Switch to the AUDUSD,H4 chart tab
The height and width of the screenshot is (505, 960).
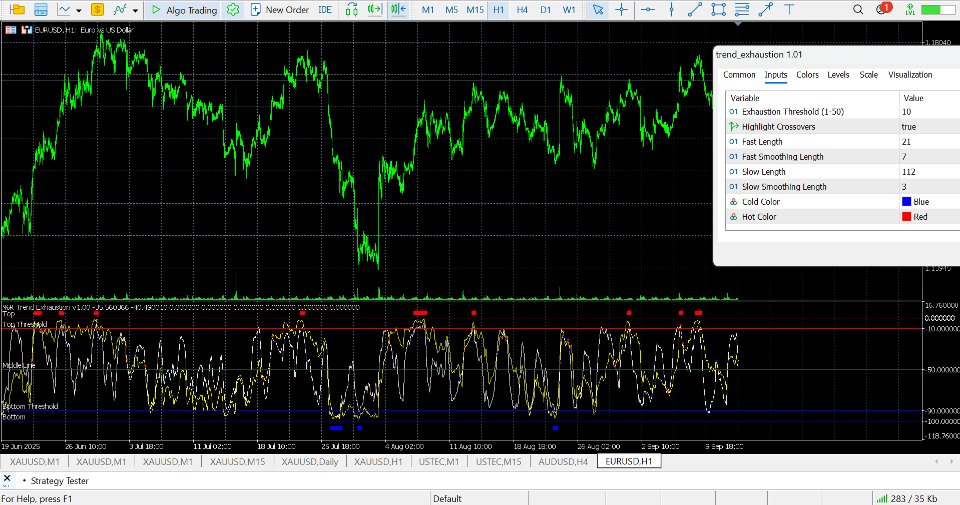[x=563, y=462]
